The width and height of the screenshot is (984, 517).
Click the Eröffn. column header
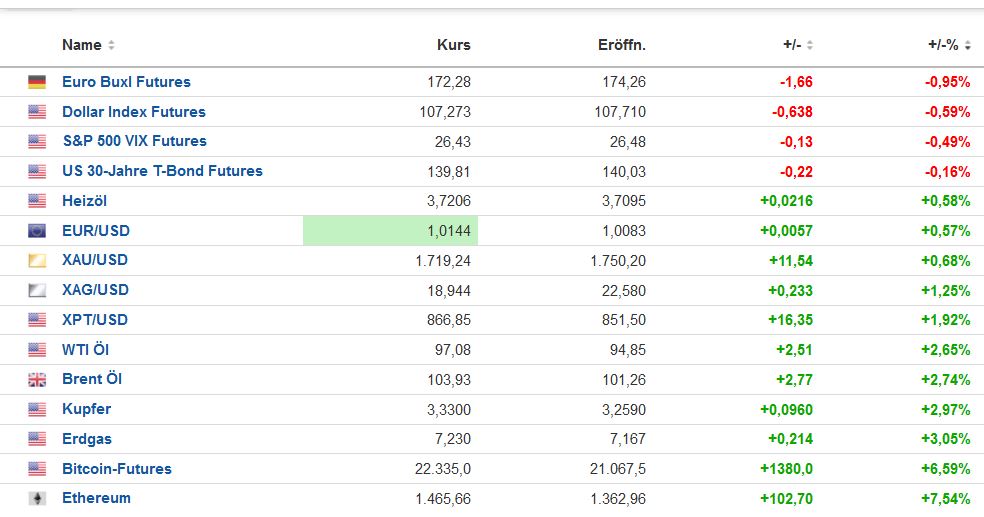tap(622, 45)
